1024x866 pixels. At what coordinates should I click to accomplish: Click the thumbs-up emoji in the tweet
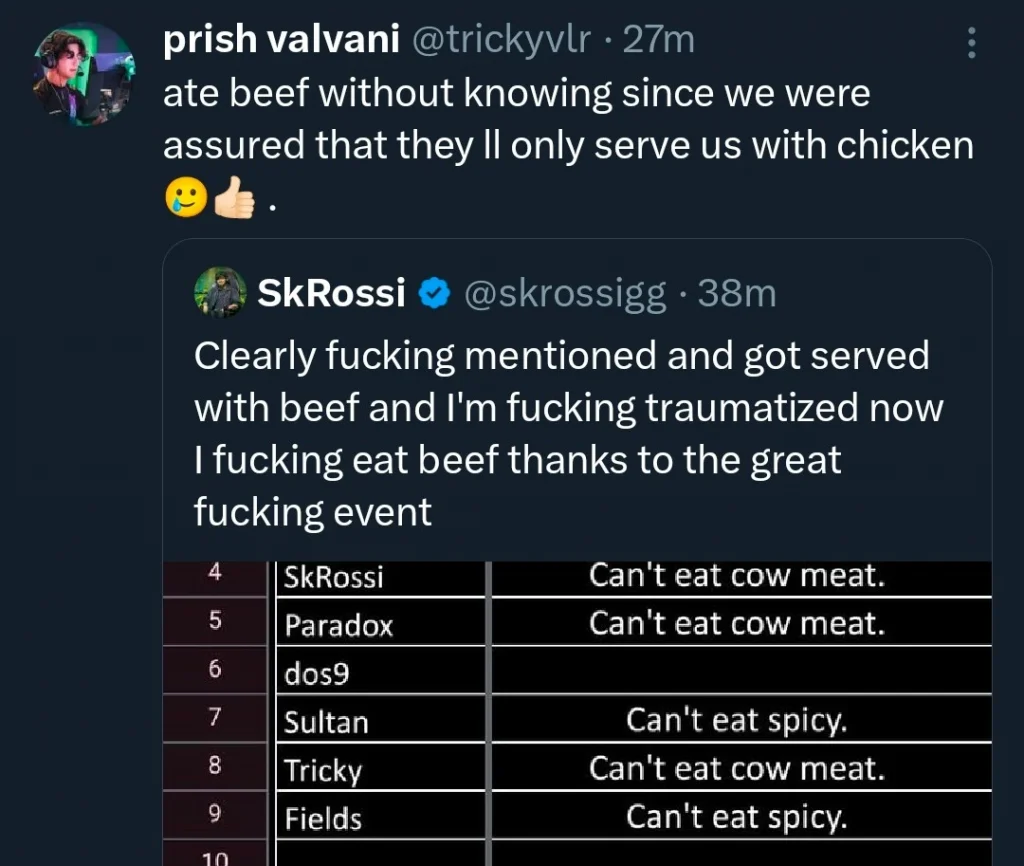[232, 195]
